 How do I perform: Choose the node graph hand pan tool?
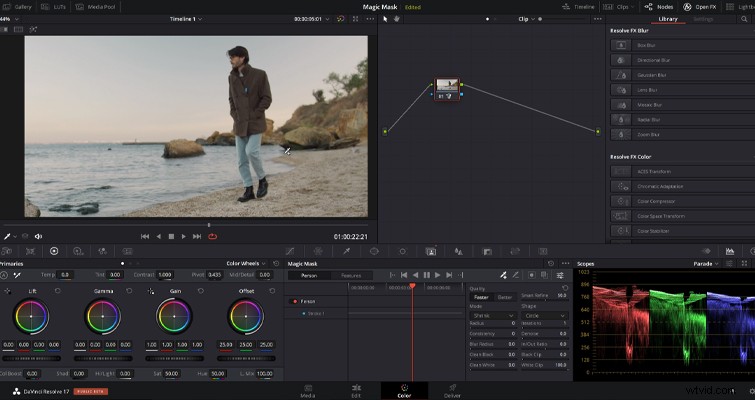[397, 19]
